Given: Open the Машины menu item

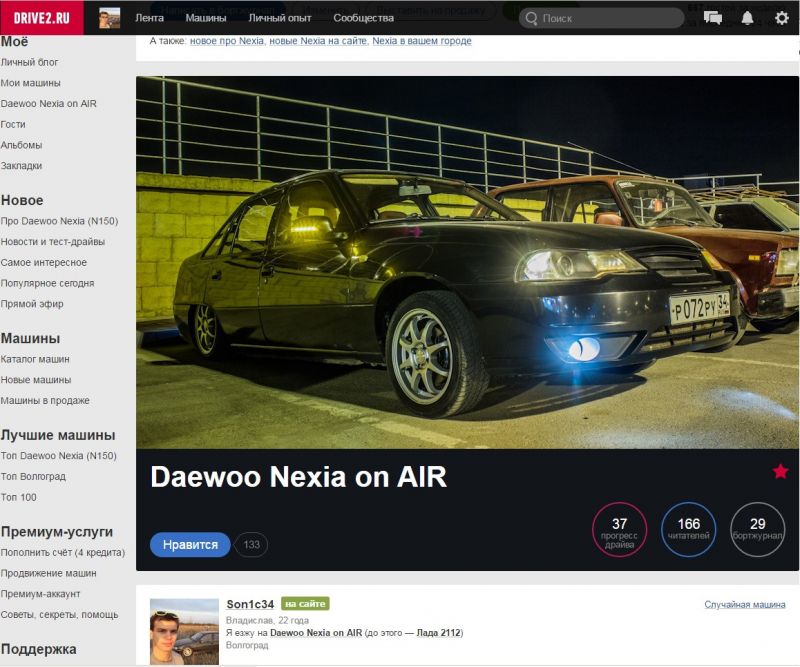Looking at the screenshot, I should (x=206, y=18).
